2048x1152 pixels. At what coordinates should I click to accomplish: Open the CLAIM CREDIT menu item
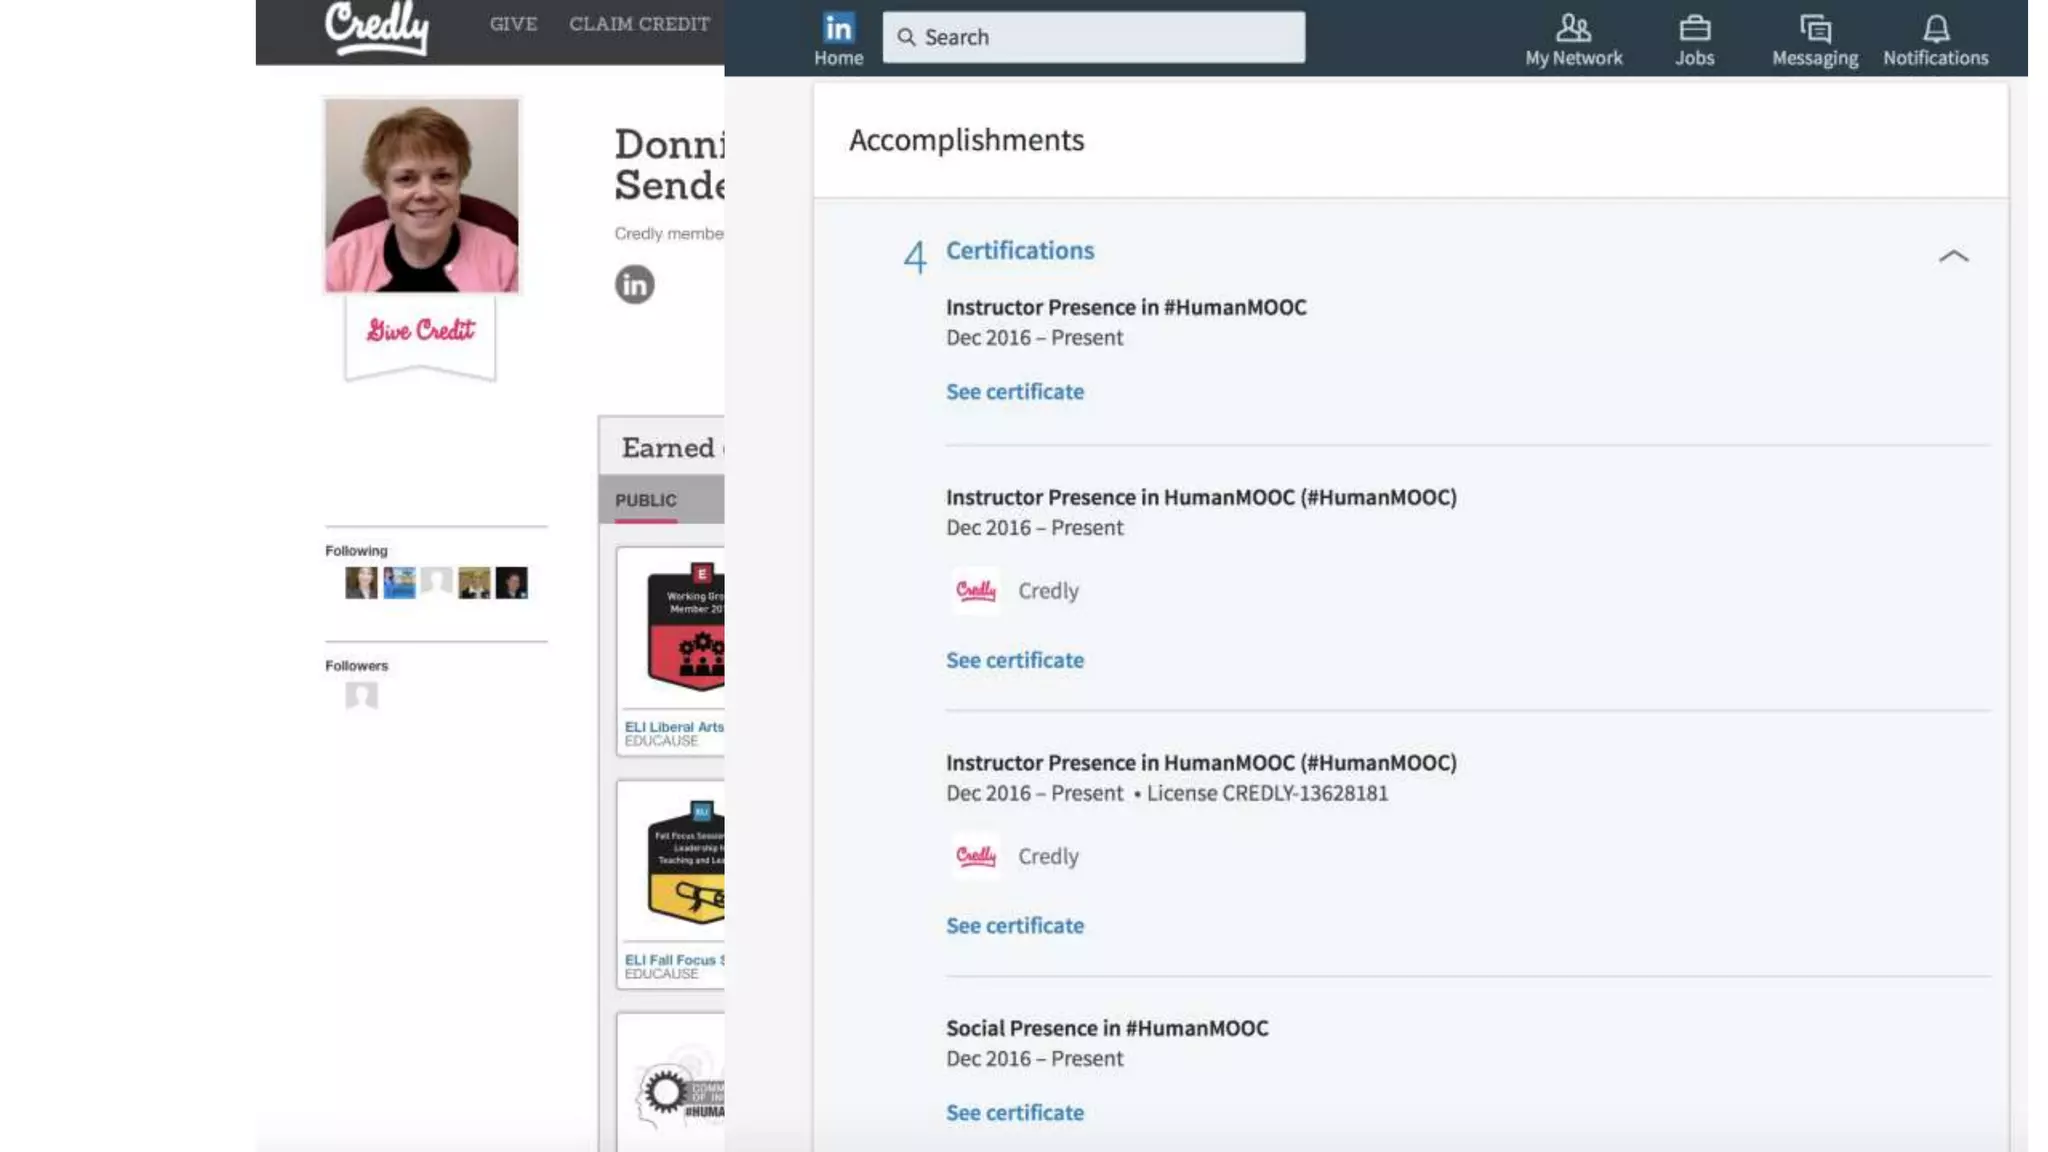pyautogui.click(x=639, y=24)
